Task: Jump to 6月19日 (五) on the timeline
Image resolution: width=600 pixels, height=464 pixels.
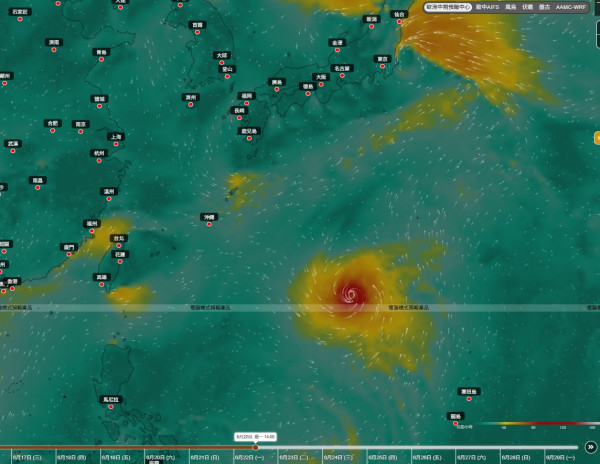Action: pos(116,457)
